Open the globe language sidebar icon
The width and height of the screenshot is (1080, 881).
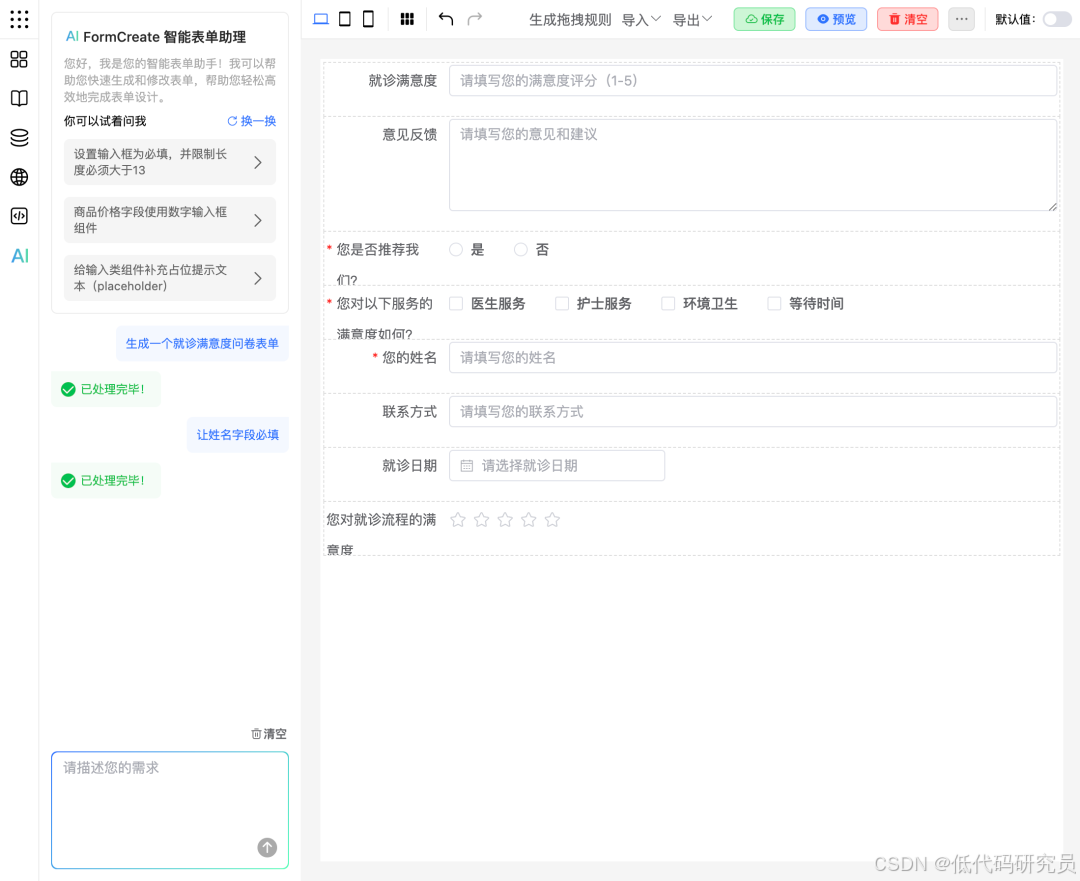[19, 177]
